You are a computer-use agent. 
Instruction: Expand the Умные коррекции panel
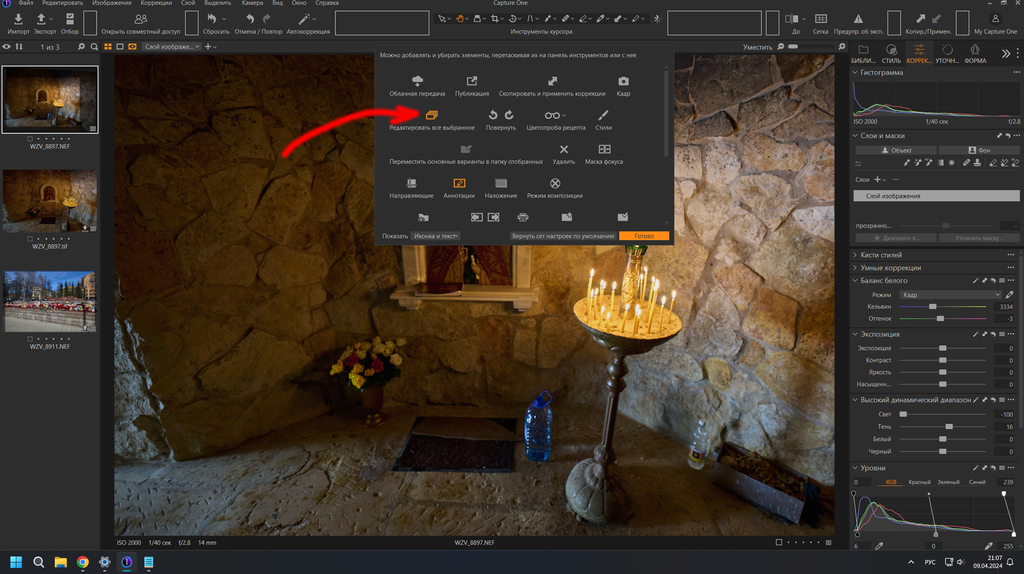[x=855, y=268]
